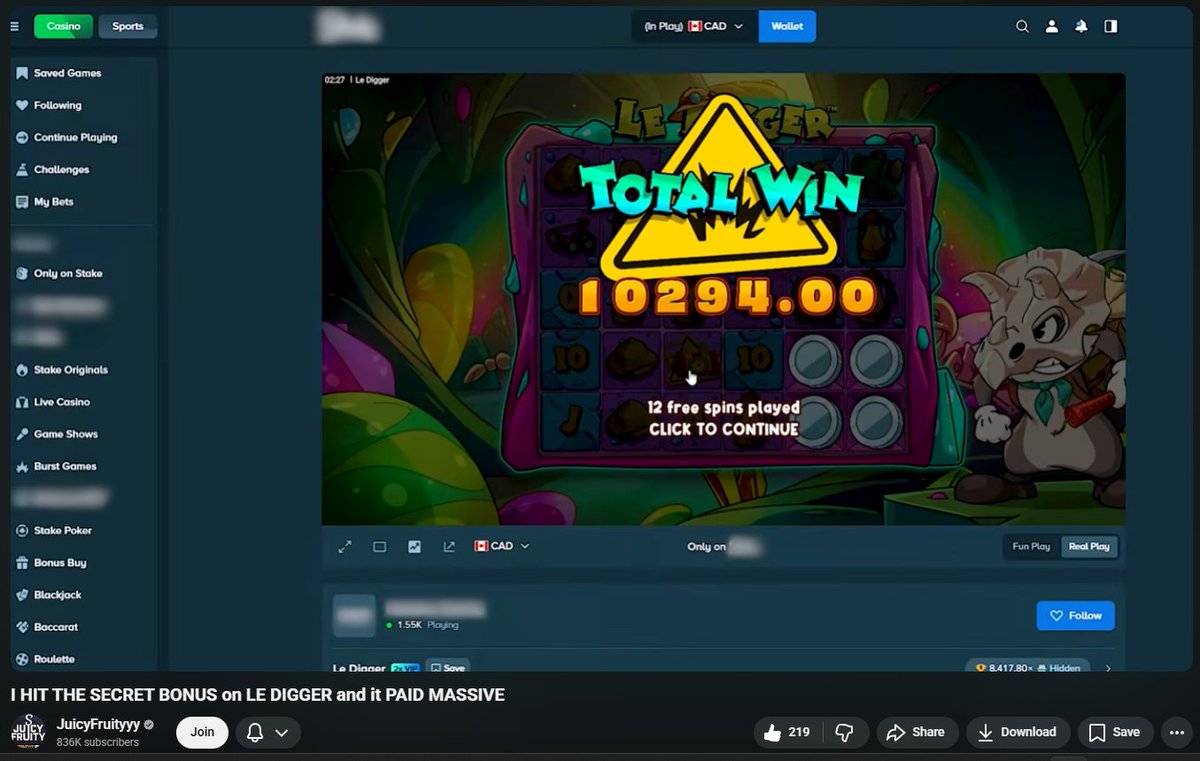Open the Wallet
1200x761 pixels.
[x=787, y=26]
